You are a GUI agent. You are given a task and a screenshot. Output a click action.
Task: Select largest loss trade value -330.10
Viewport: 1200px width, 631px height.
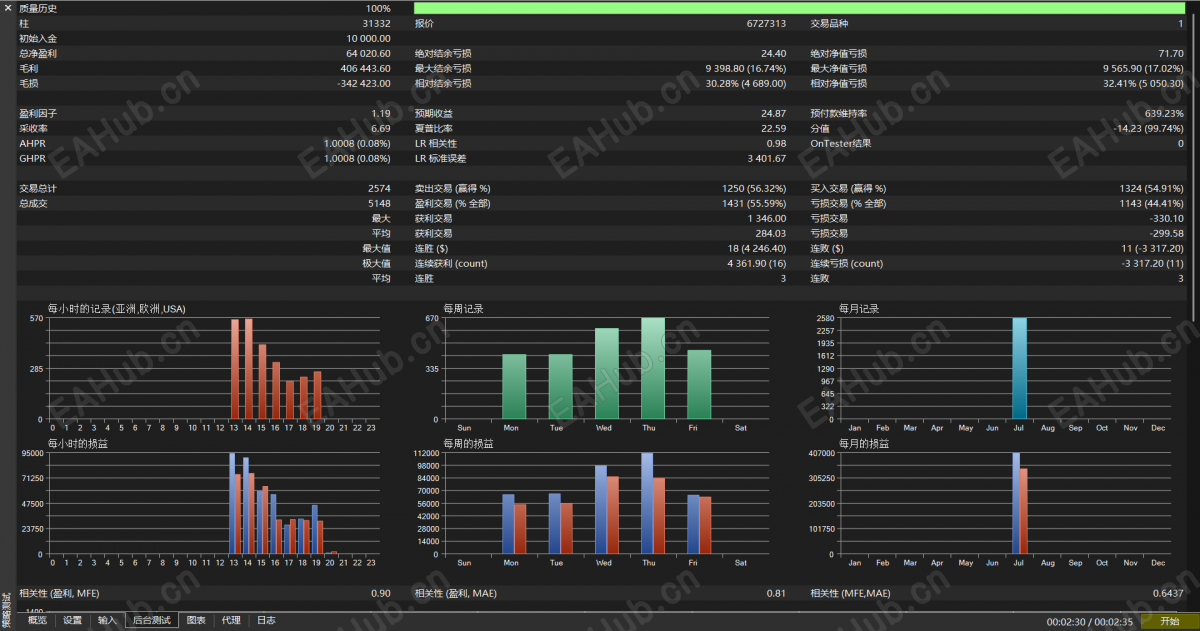(x=1167, y=218)
